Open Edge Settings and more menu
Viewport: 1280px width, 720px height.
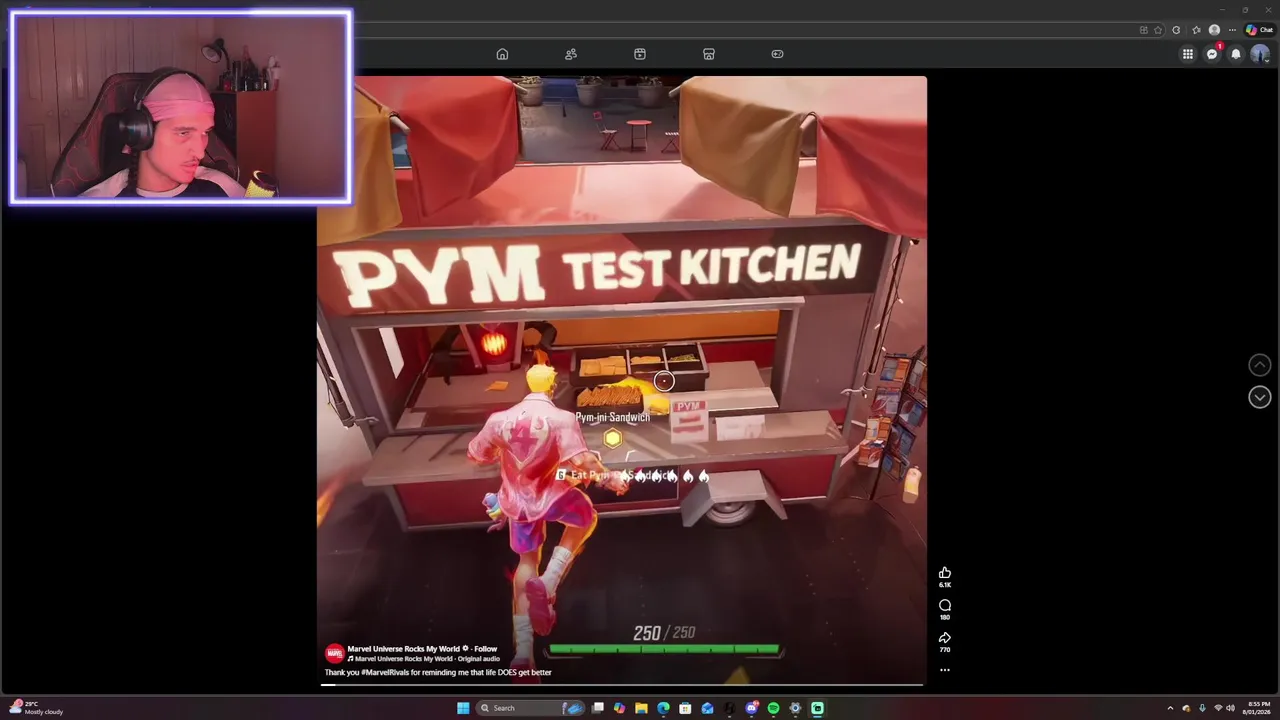(1232, 30)
